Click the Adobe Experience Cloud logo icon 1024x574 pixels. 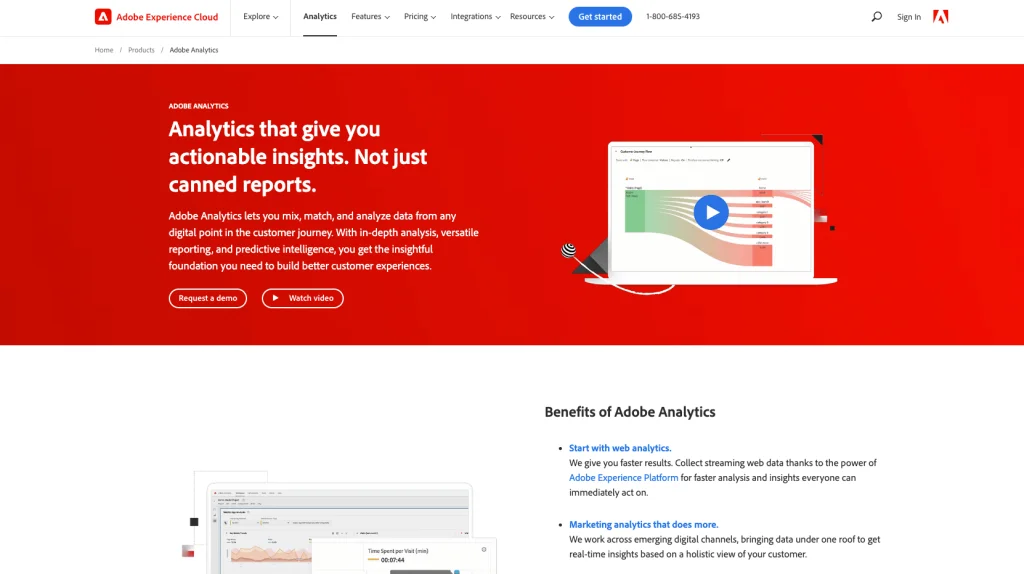coord(103,17)
